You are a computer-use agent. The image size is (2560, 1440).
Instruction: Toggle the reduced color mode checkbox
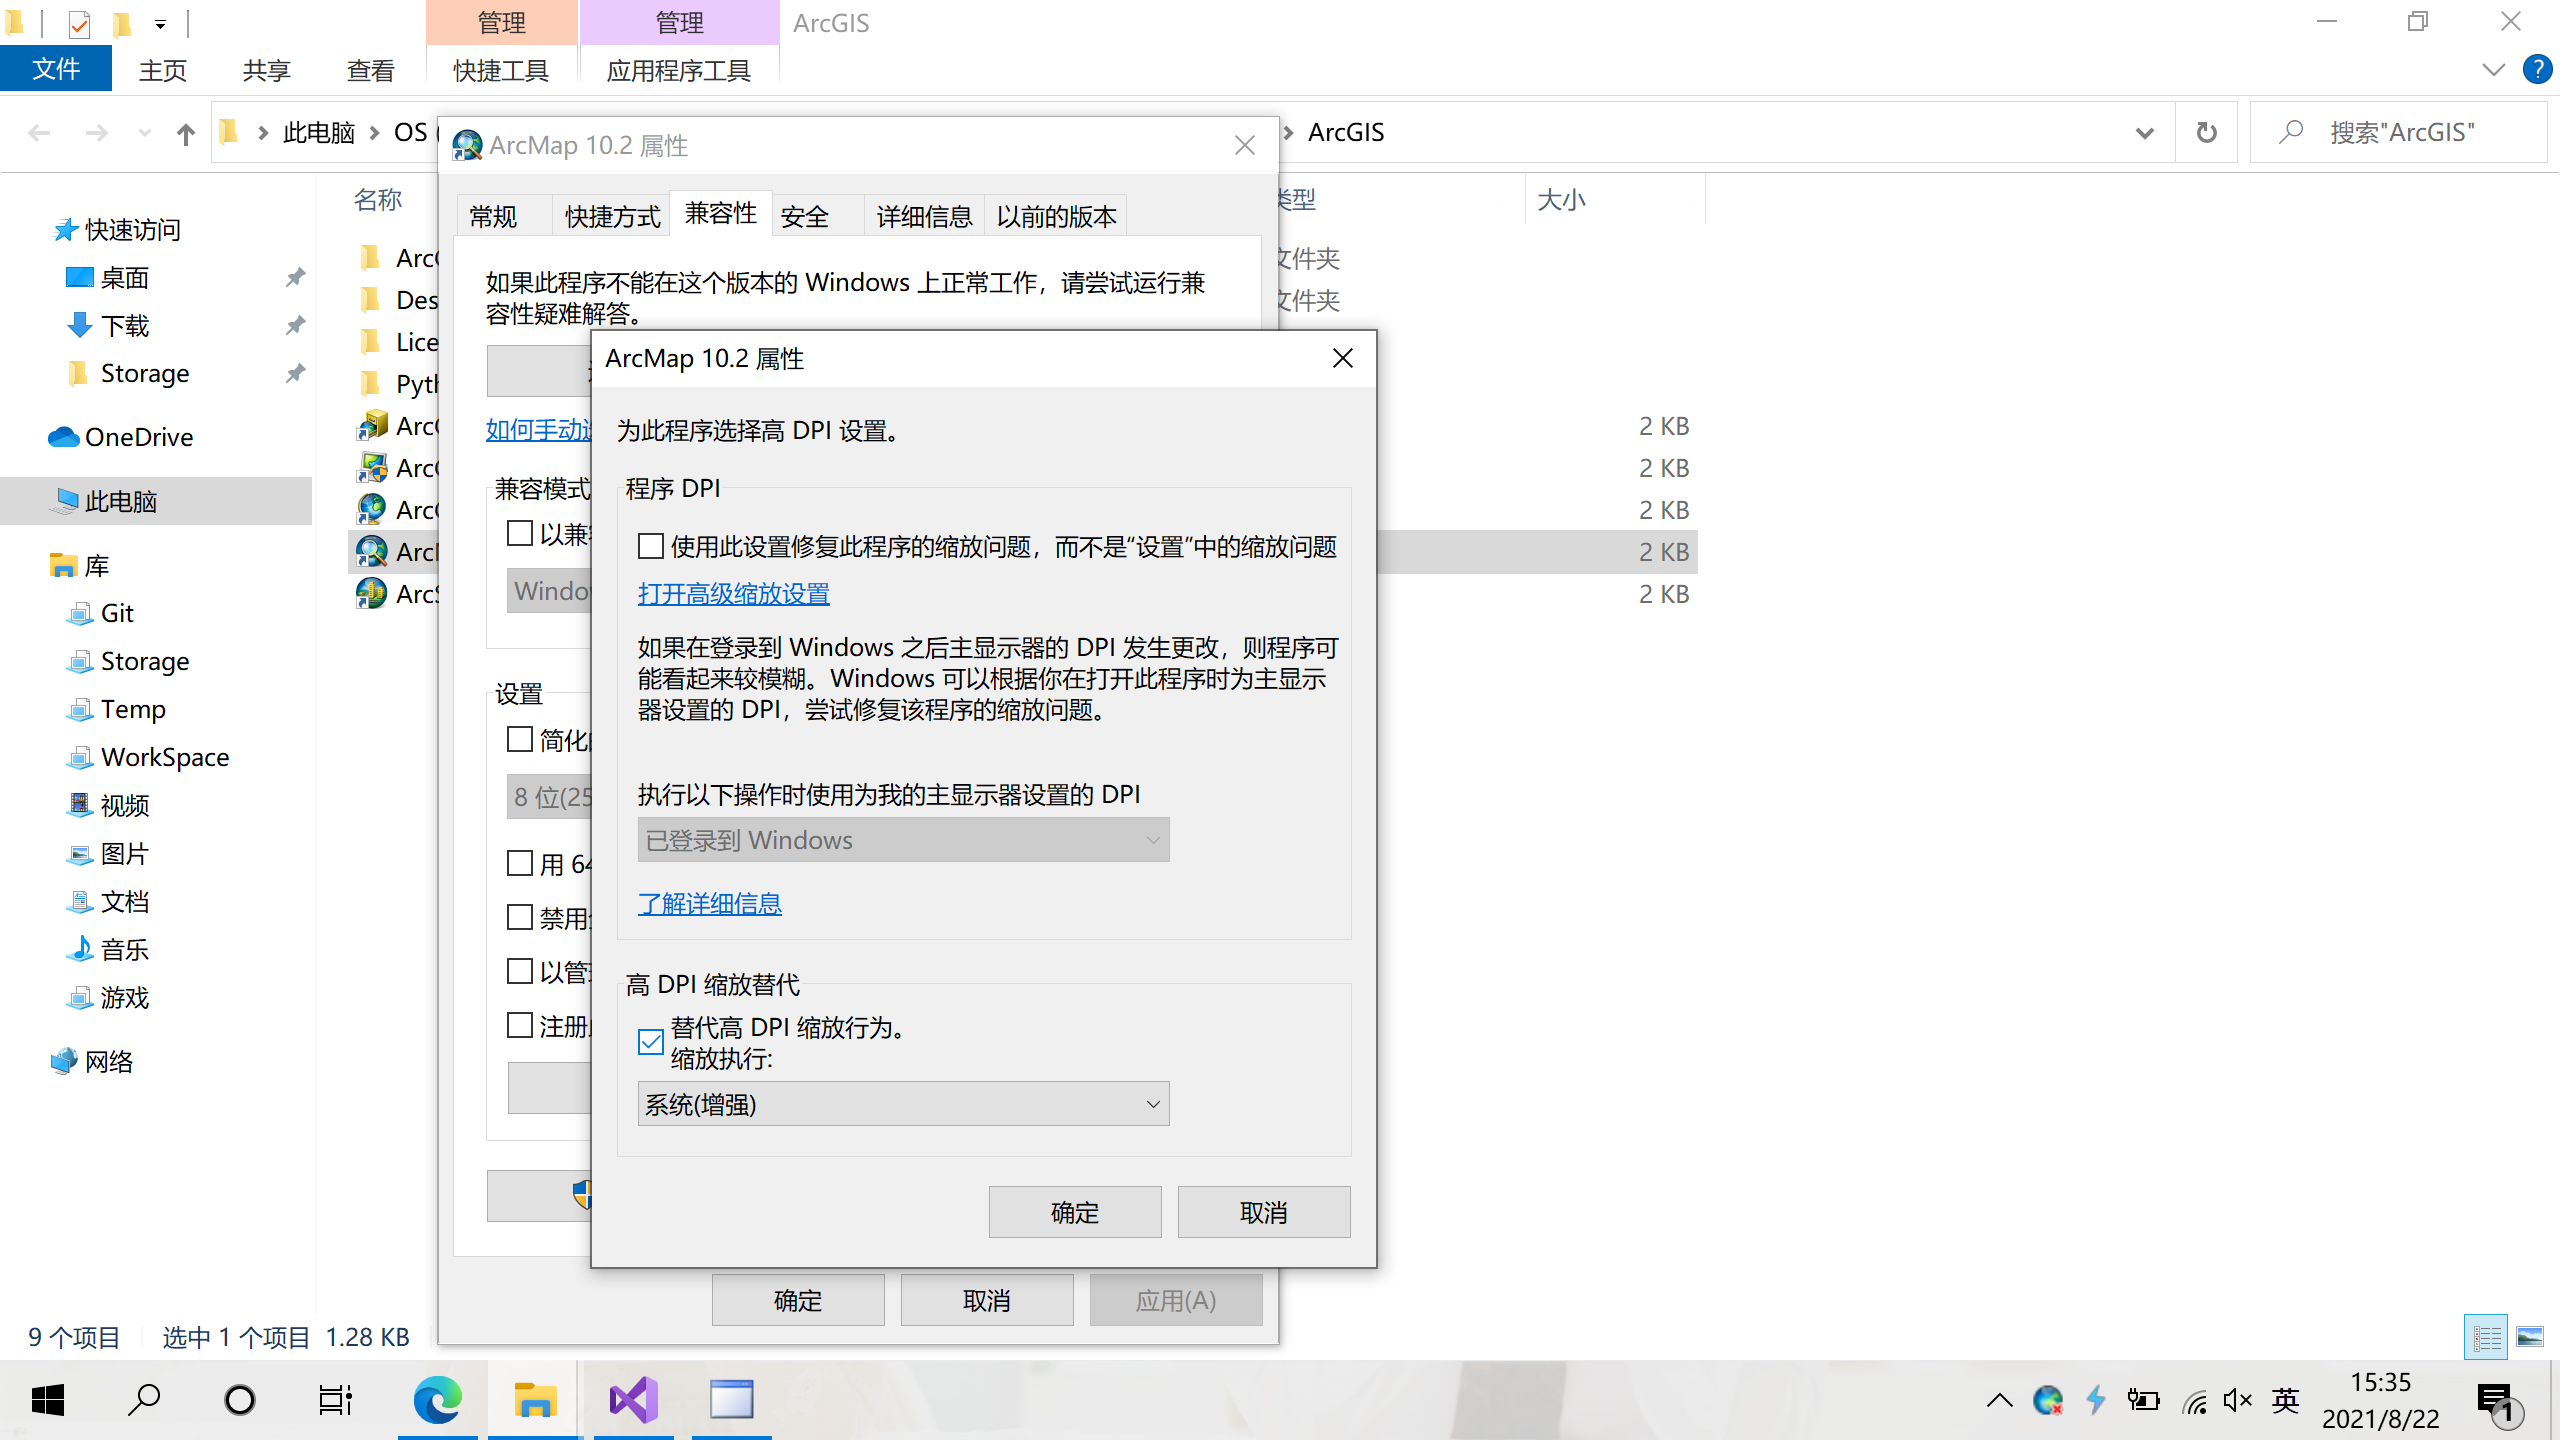click(x=520, y=739)
